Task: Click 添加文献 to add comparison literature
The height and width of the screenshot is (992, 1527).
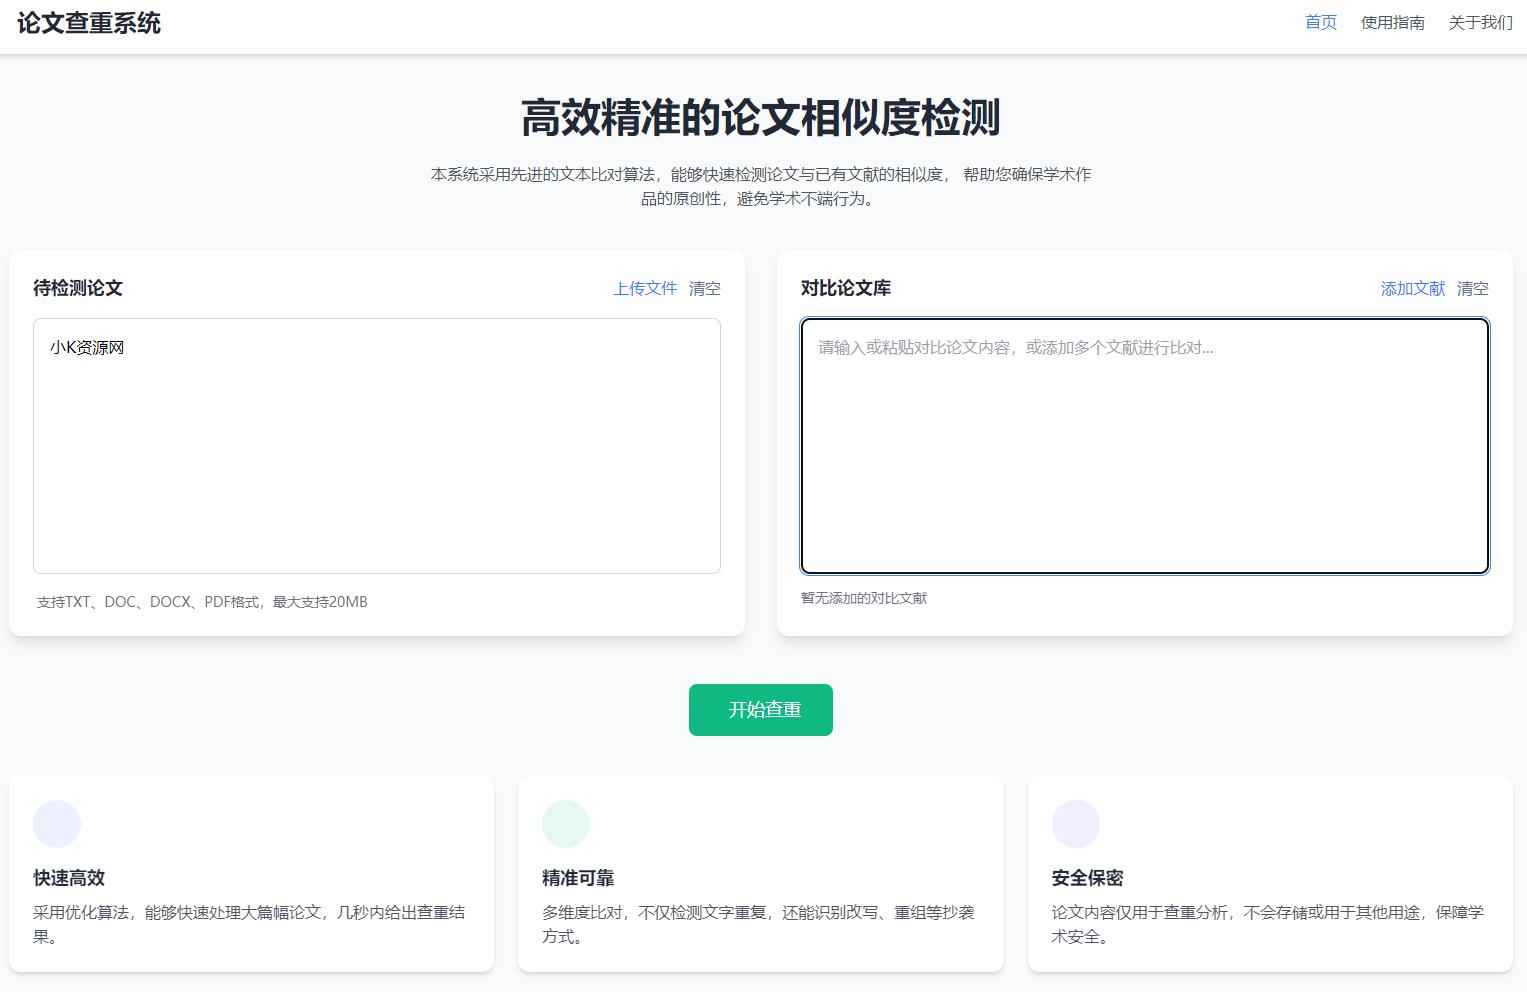Action: 1412,288
